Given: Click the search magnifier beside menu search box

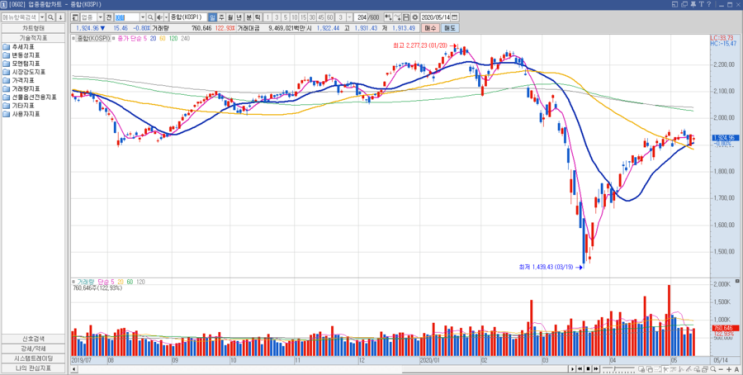Looking at the screenshot, I should [50, 17].
